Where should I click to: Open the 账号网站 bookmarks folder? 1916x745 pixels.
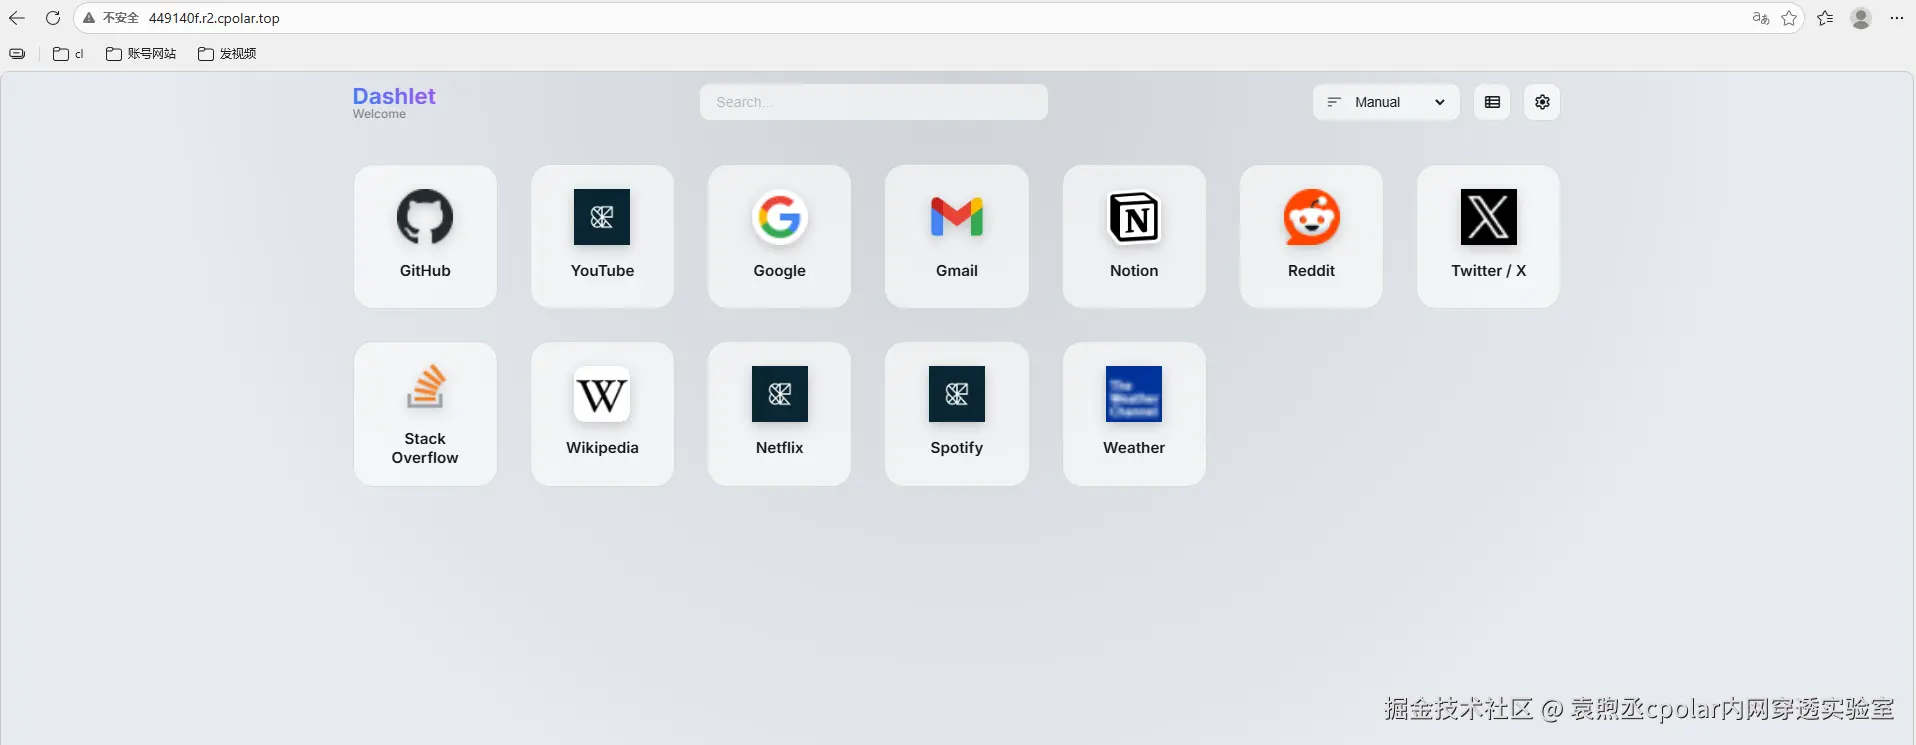[141, 54]
